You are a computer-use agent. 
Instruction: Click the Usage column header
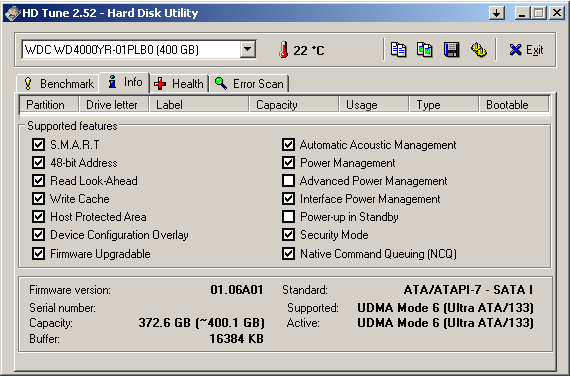pyautogui.click(x=374, y=105)
